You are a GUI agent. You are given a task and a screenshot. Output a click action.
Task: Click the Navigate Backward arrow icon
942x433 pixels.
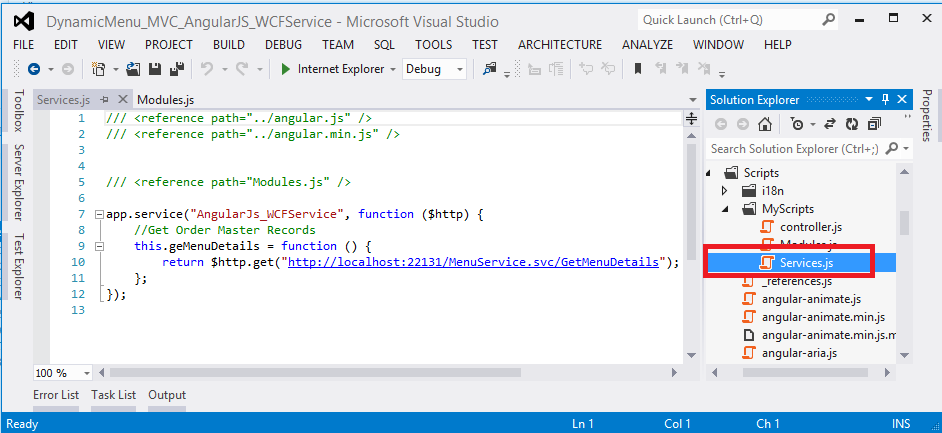point(34,69)
